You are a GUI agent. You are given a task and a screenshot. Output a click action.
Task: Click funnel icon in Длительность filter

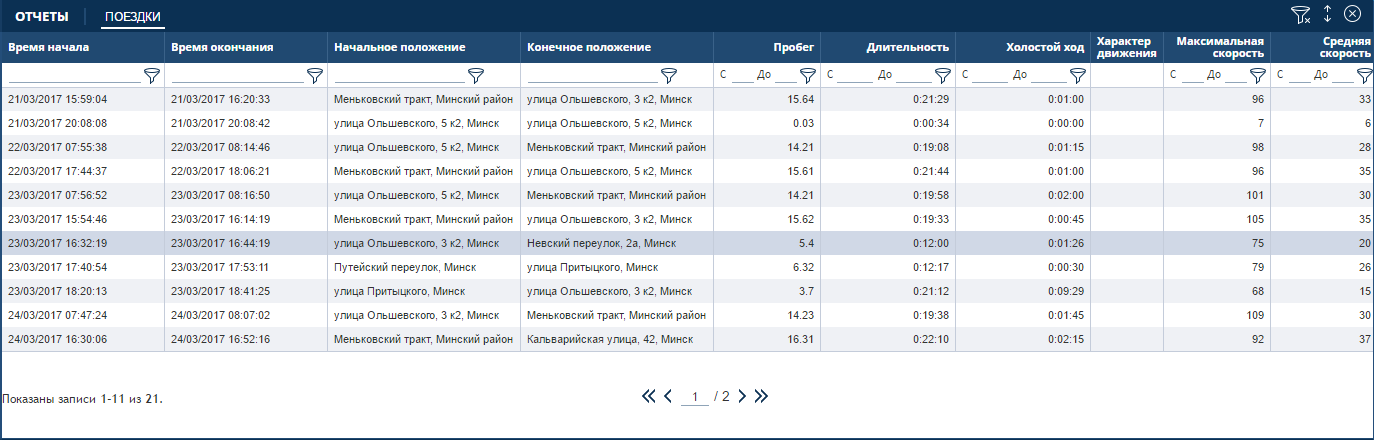(942, 75)
